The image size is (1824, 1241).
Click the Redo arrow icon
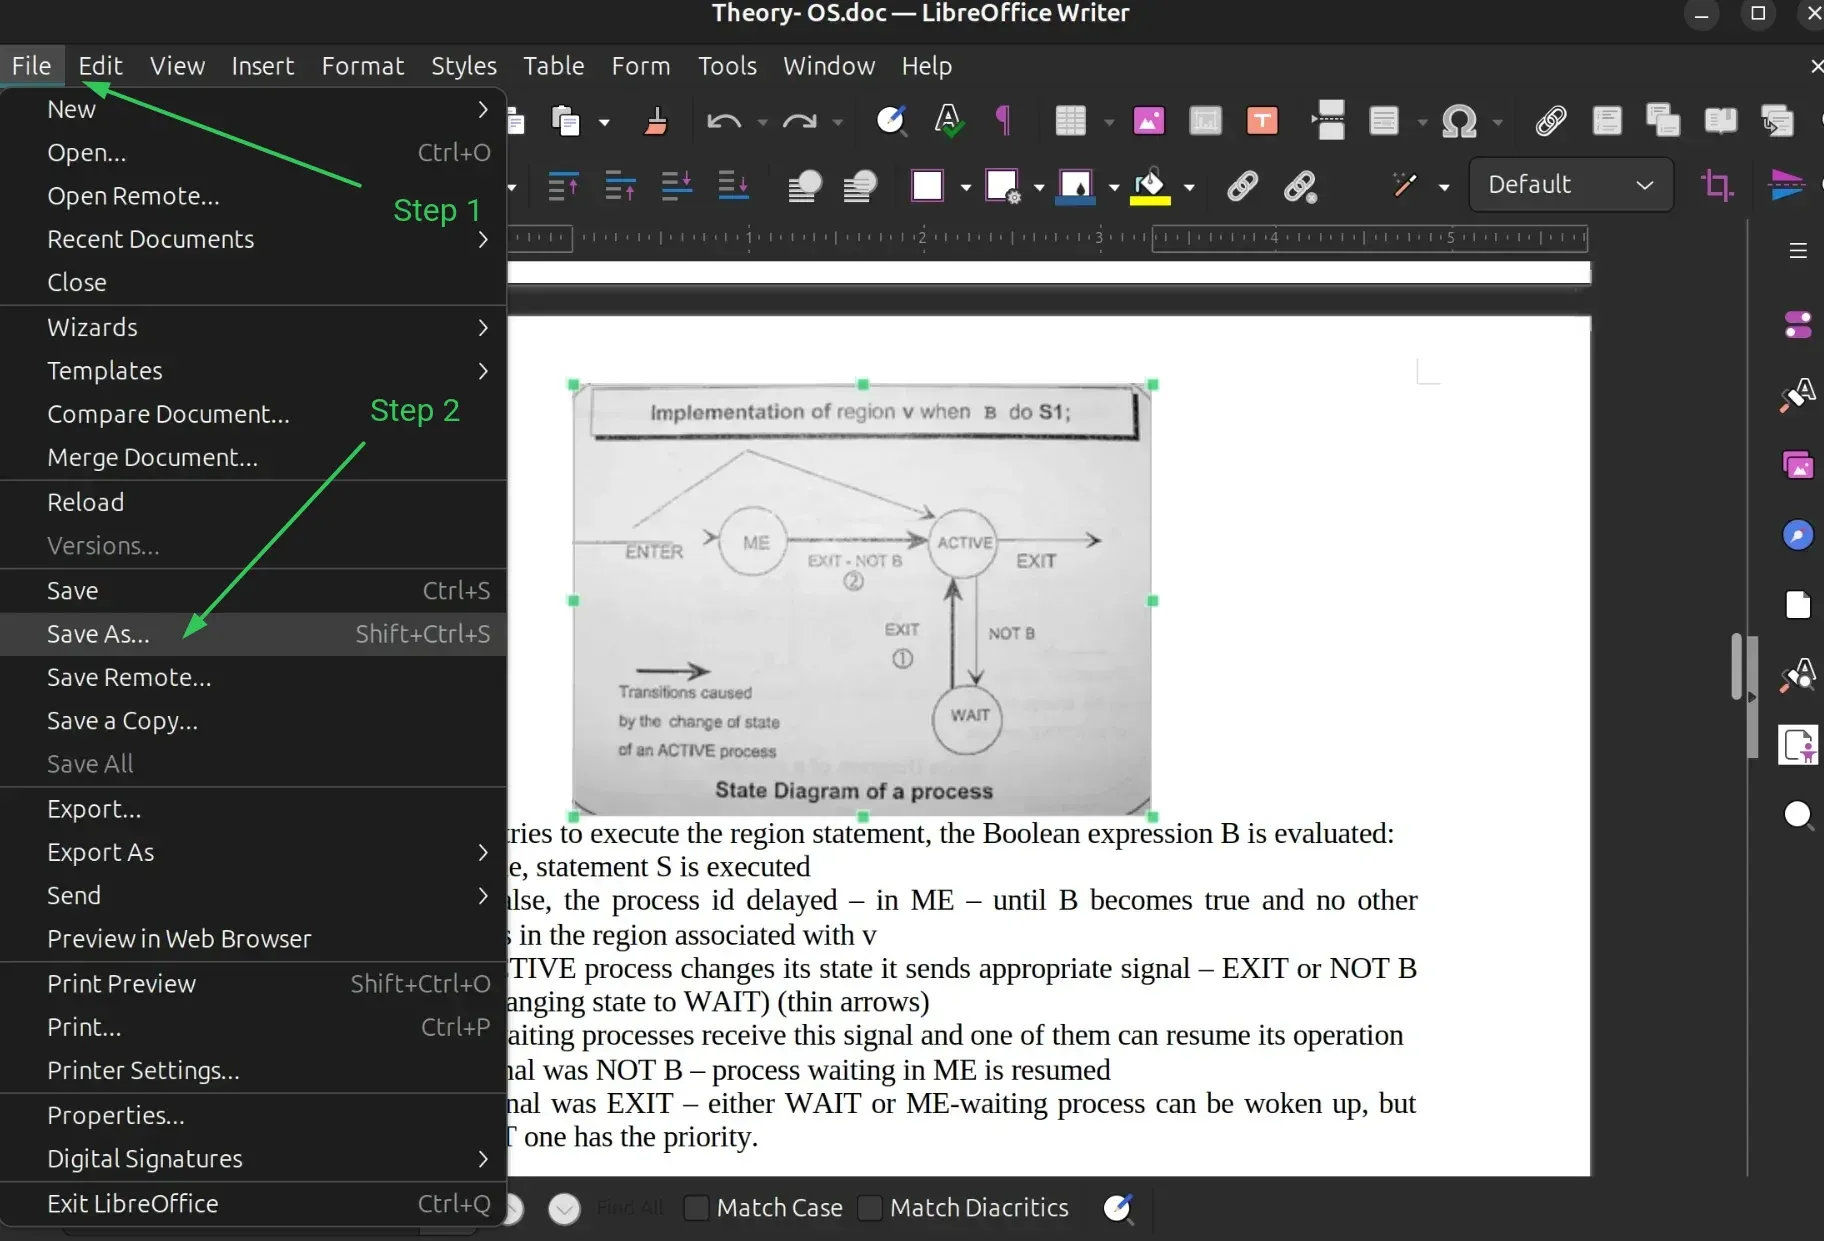(x=799, y=122)
